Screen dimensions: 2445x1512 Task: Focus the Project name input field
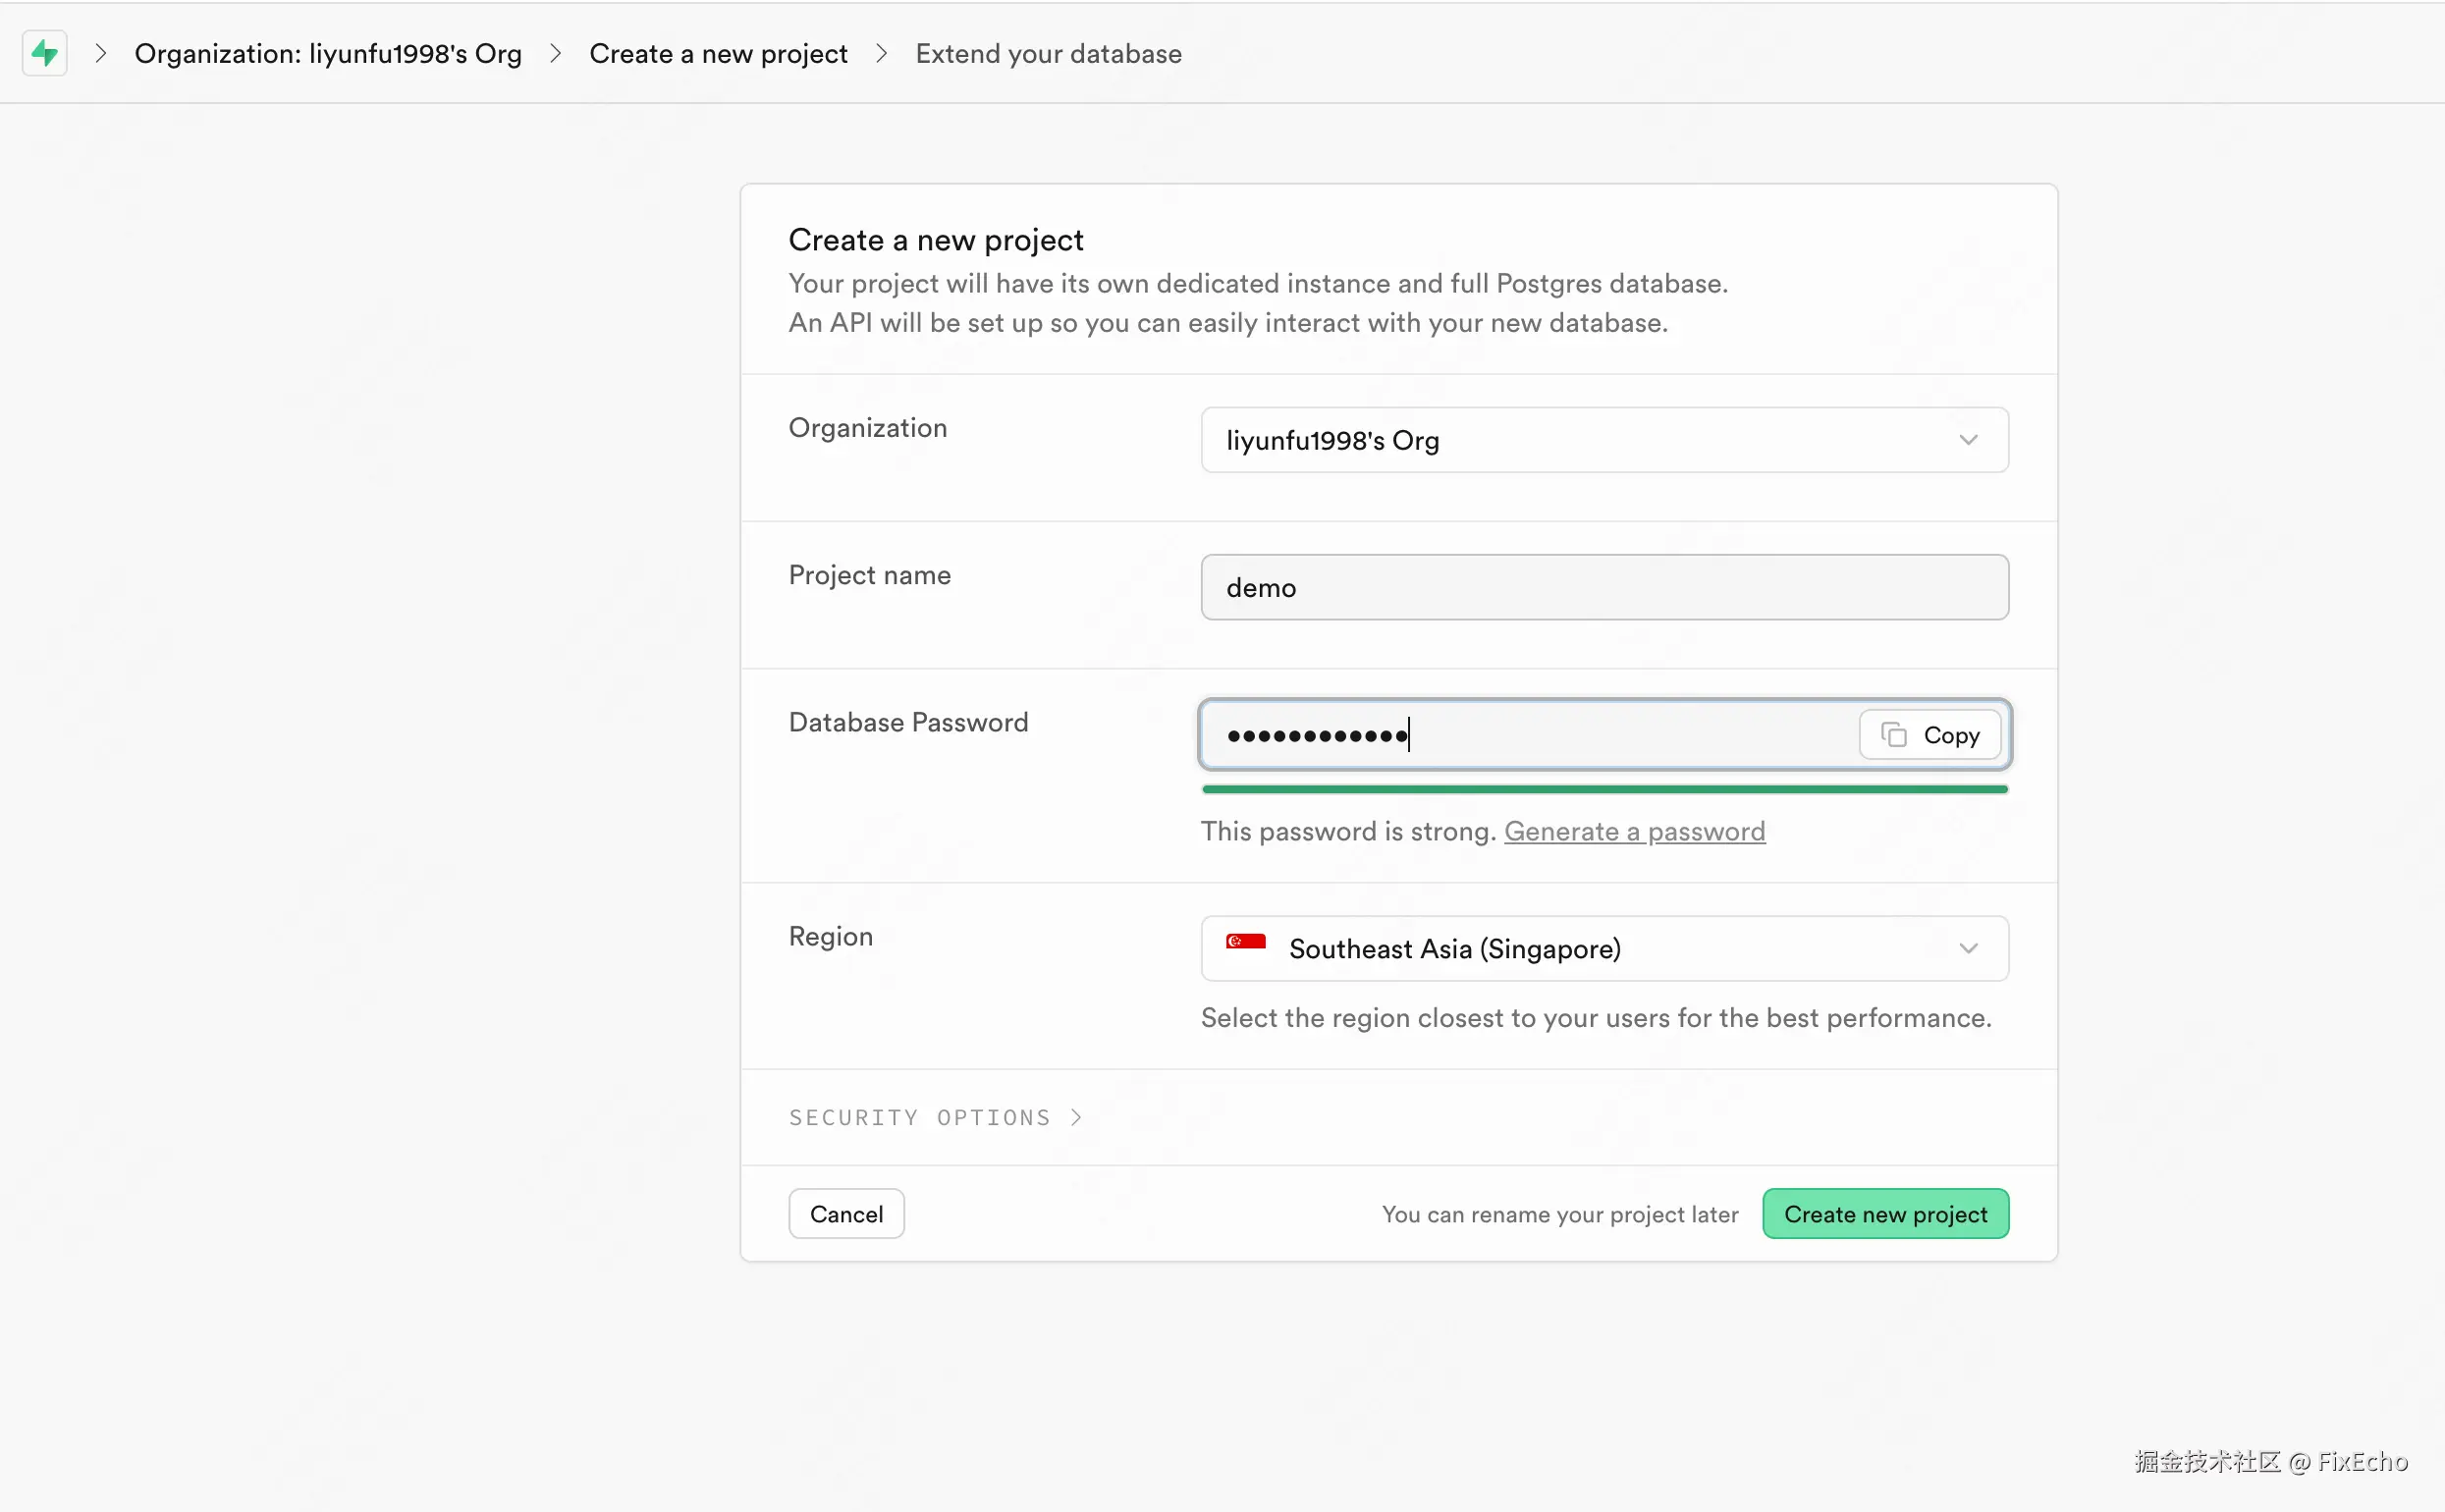(1604, 587)
